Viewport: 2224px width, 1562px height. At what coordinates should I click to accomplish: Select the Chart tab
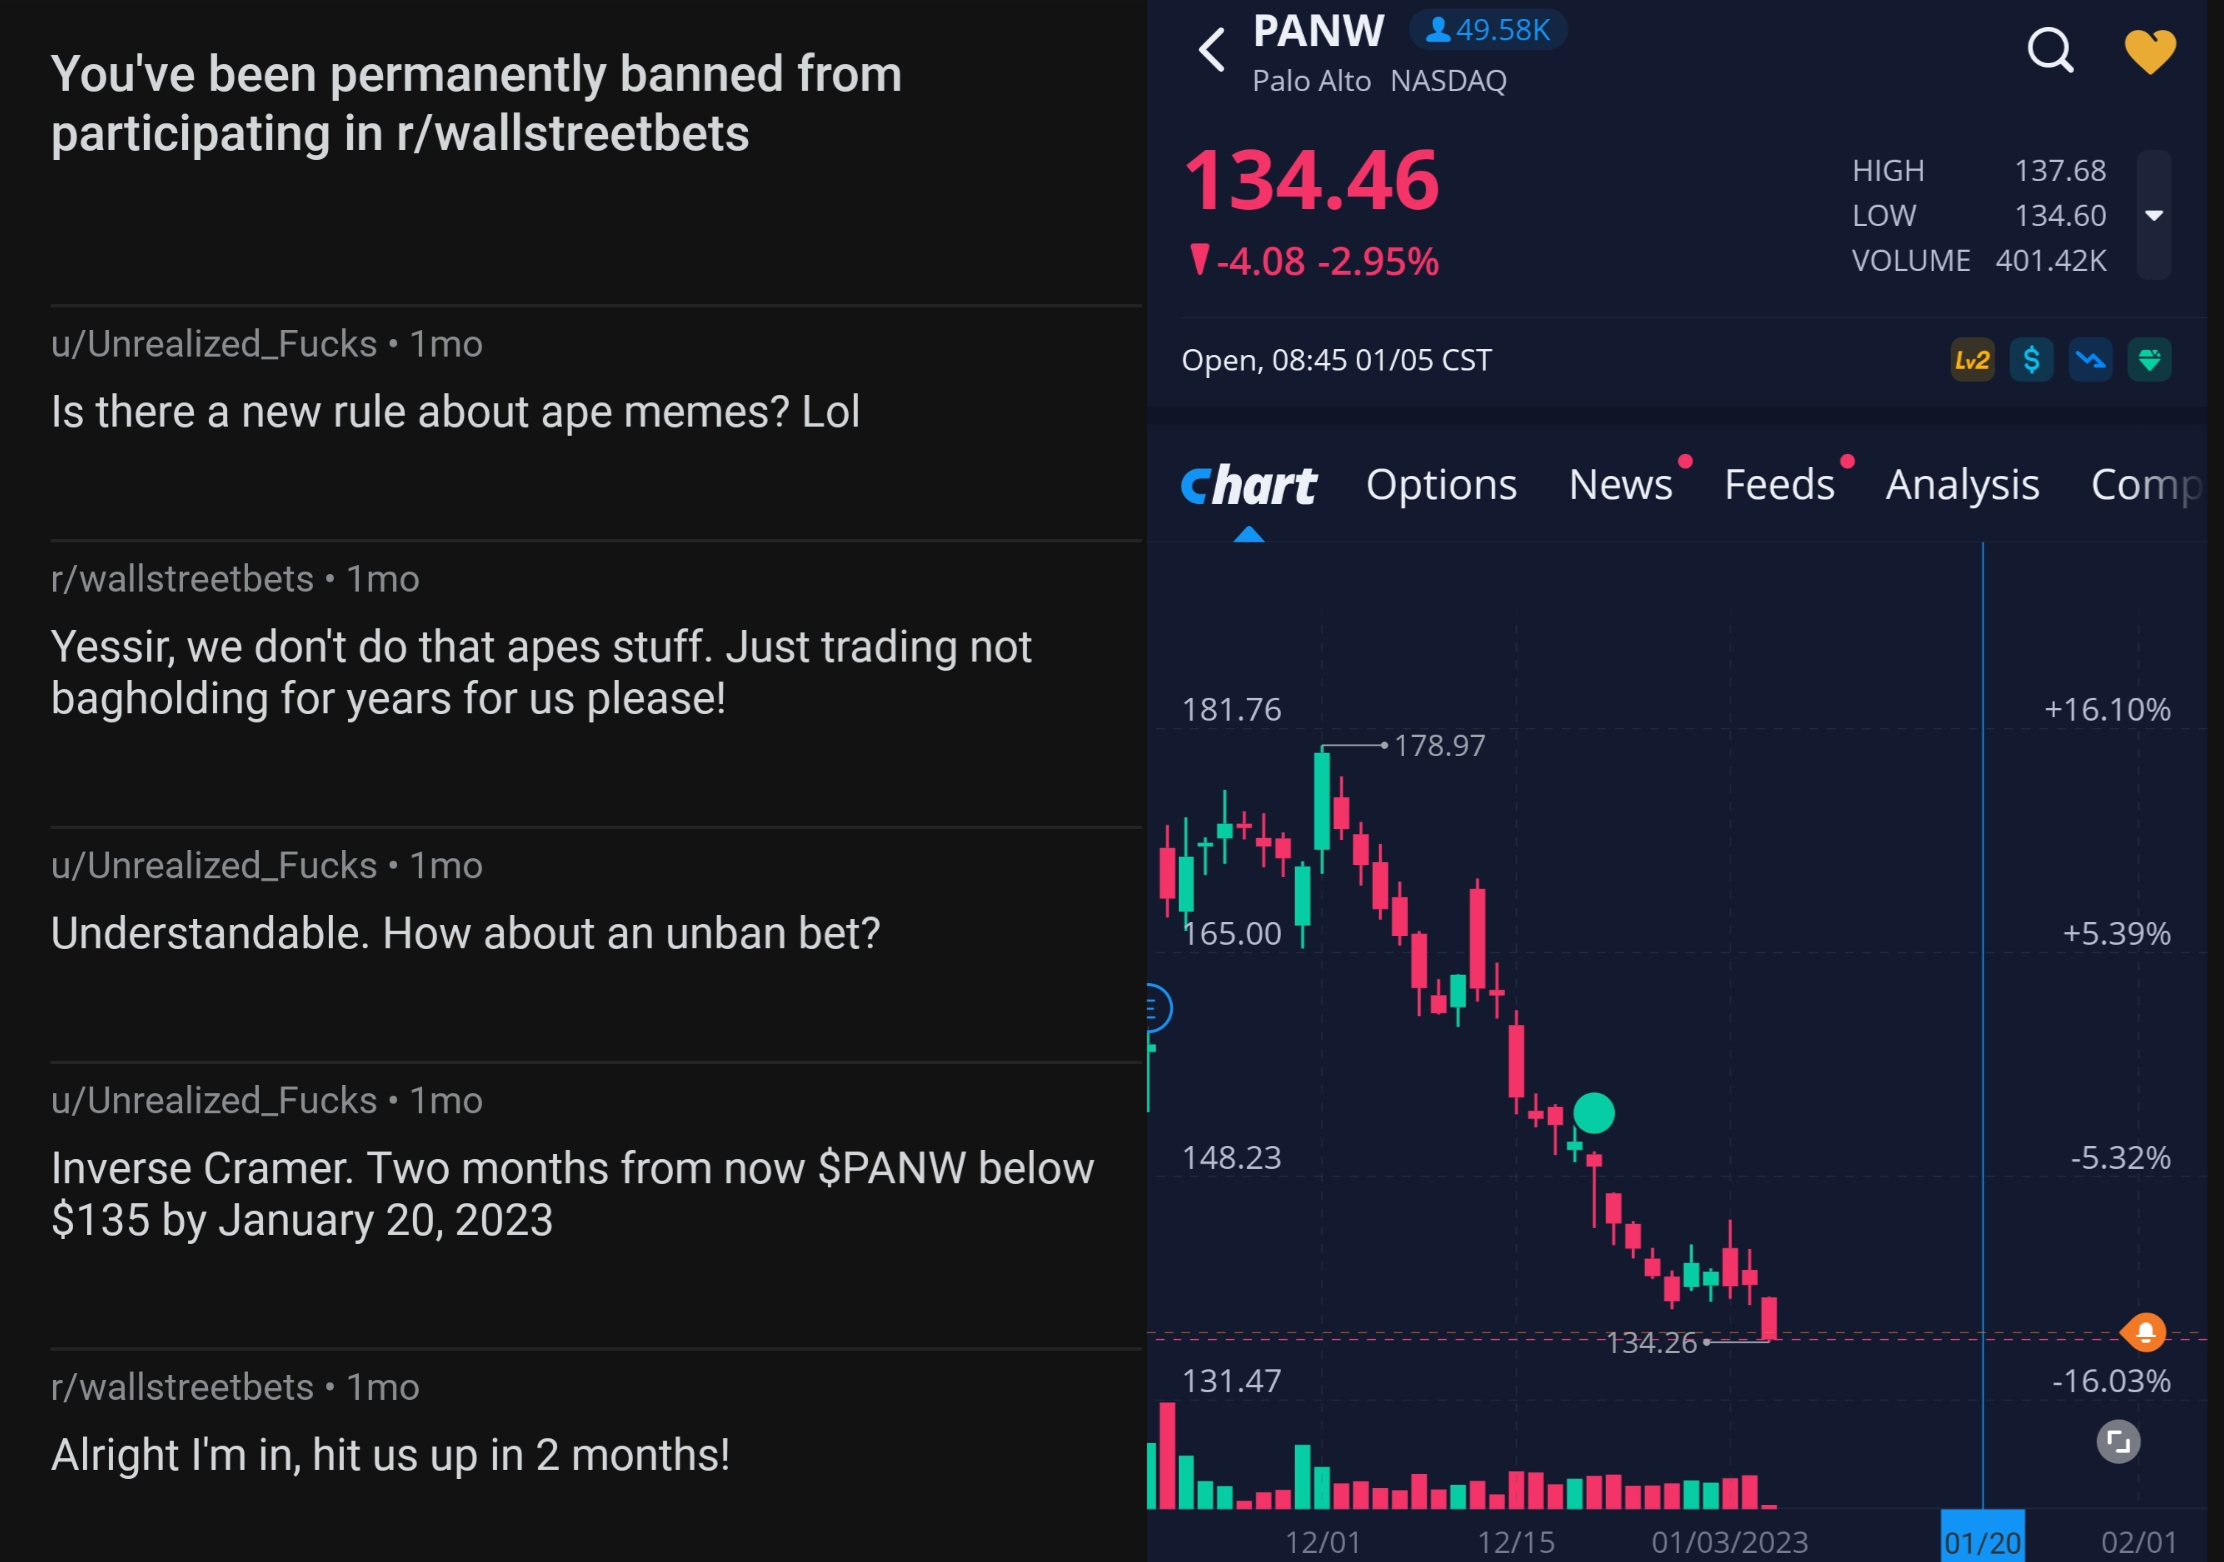point(1249,487)
